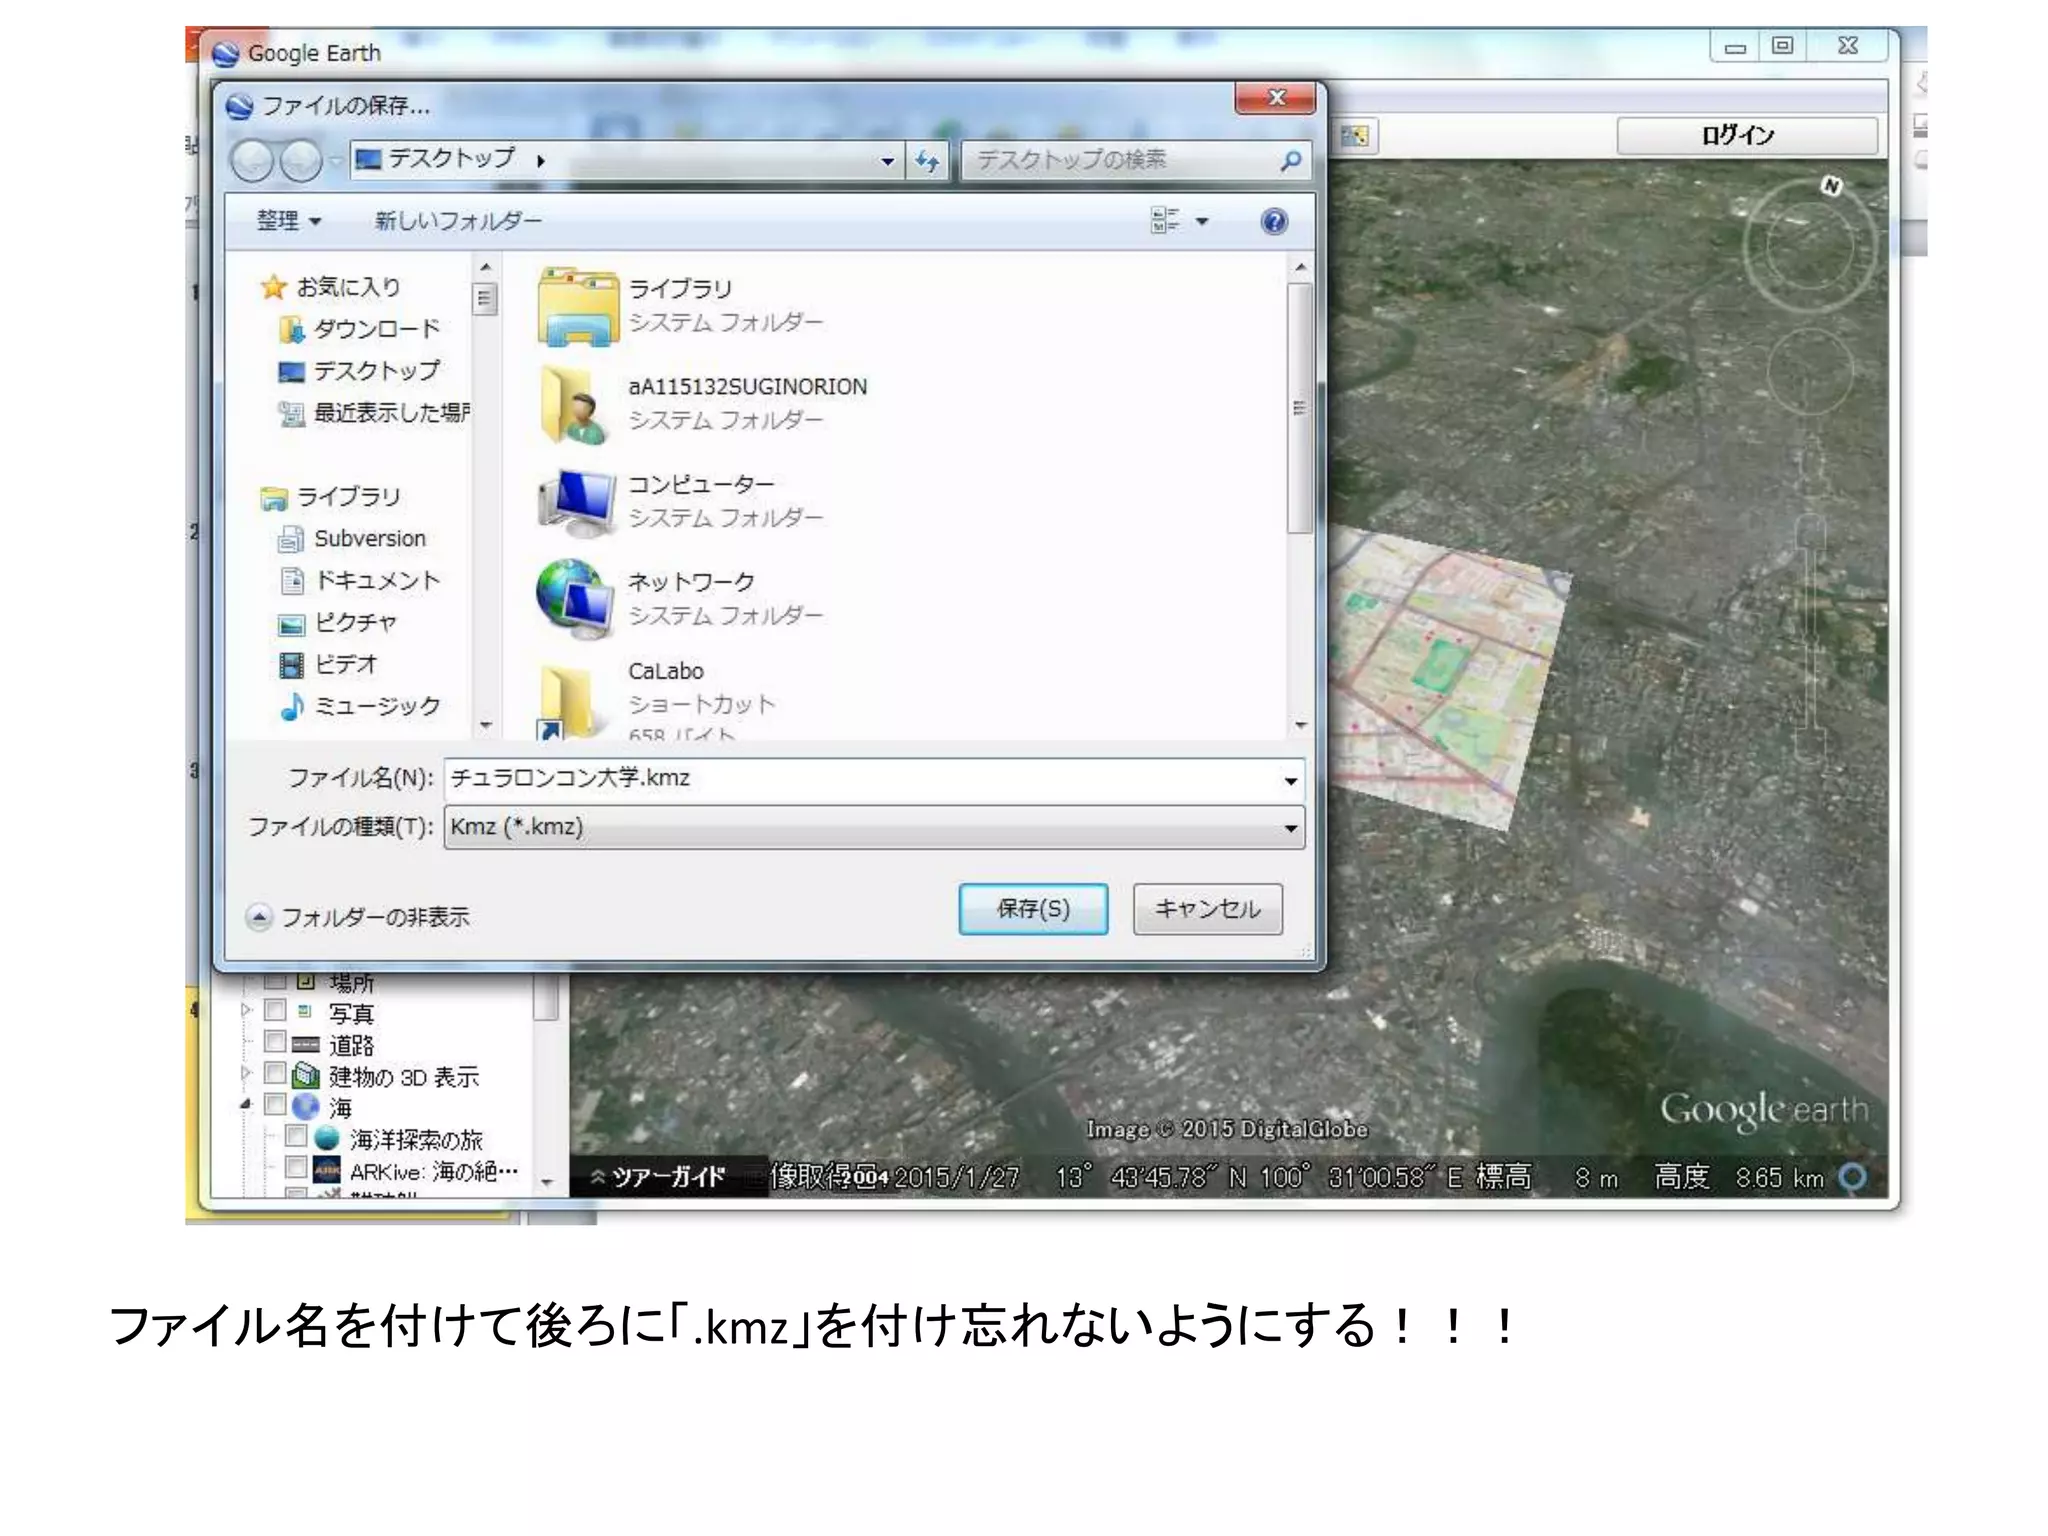Click the look-around ring control
The width and height of the screenshot is (2048, 1536).
tap(1809, 246)
